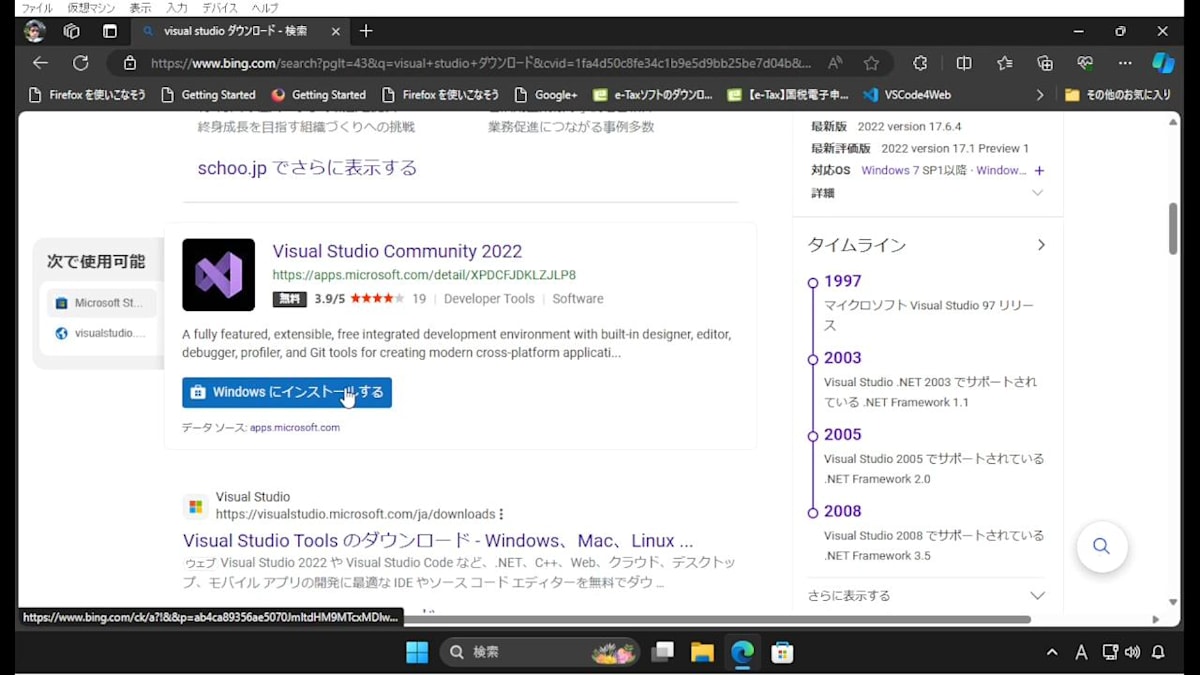Click the Windows にインストールする button
Screen dimensions: 1200x675
[x=286, y=392]
